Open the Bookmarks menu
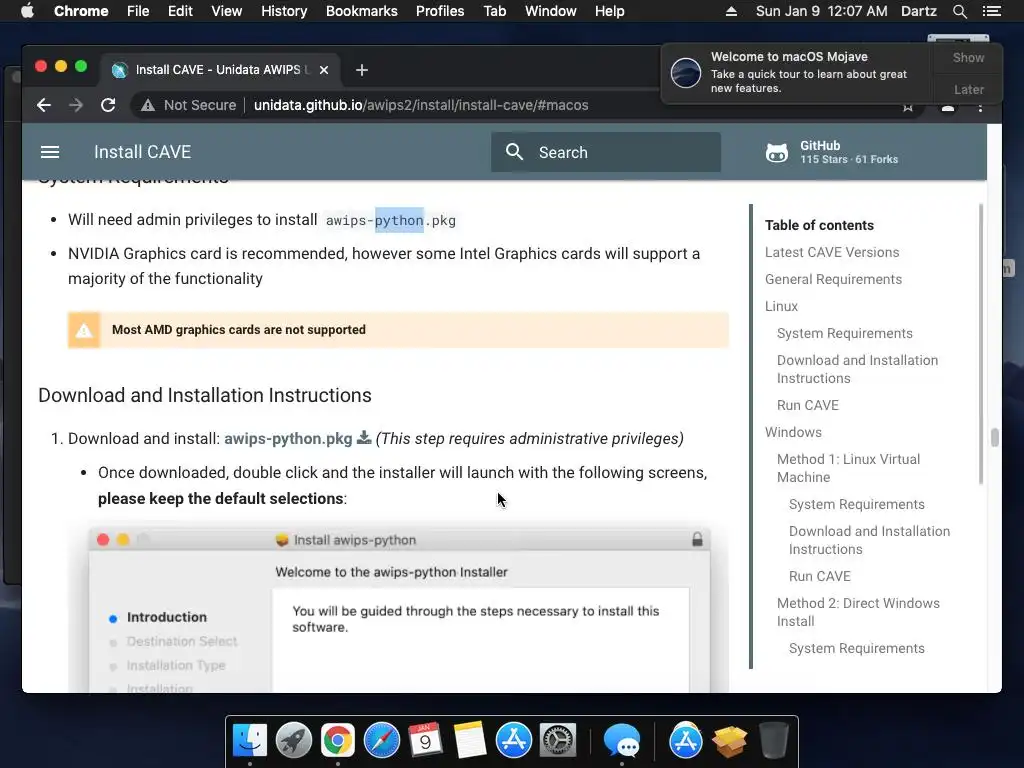Screen dimensions: 1024x768 point(362,11)
